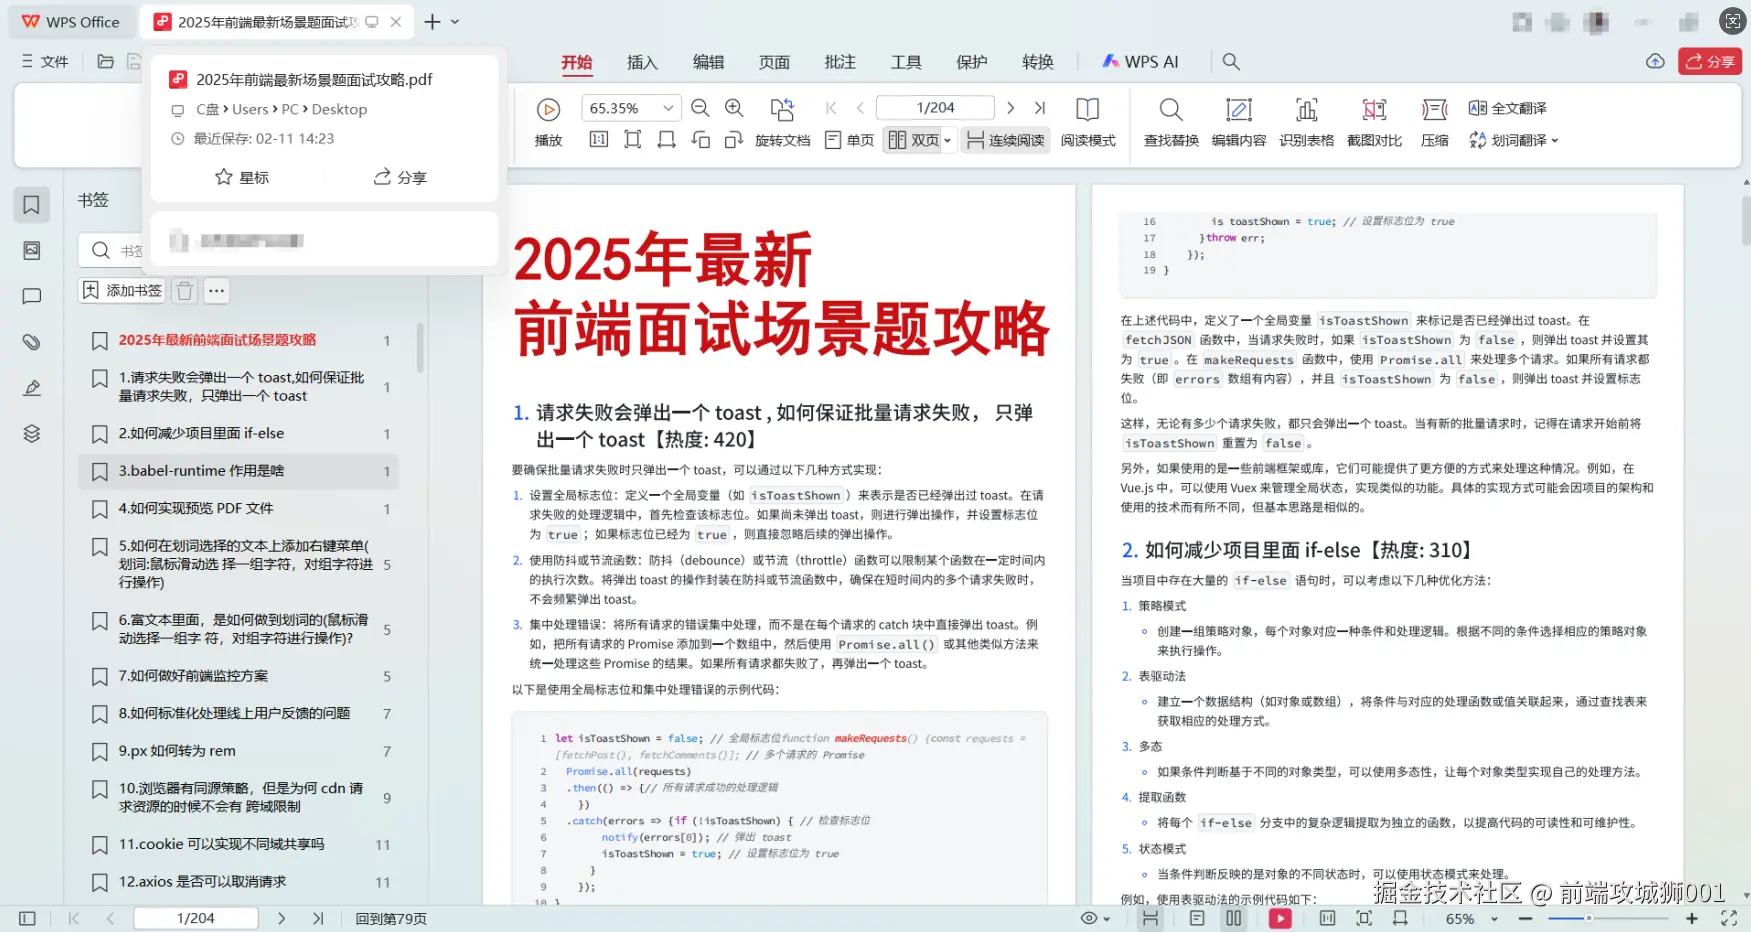1751x932 pixels.
Task: Switch to the 编辑 ribbon tab
Action: (708, 62)
